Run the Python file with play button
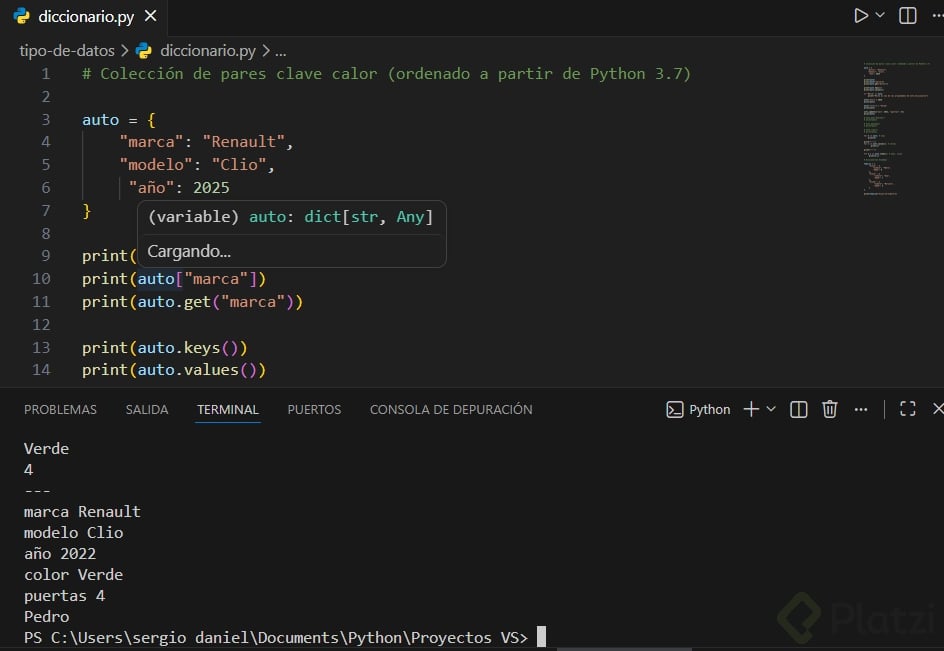 pos(860,16)
